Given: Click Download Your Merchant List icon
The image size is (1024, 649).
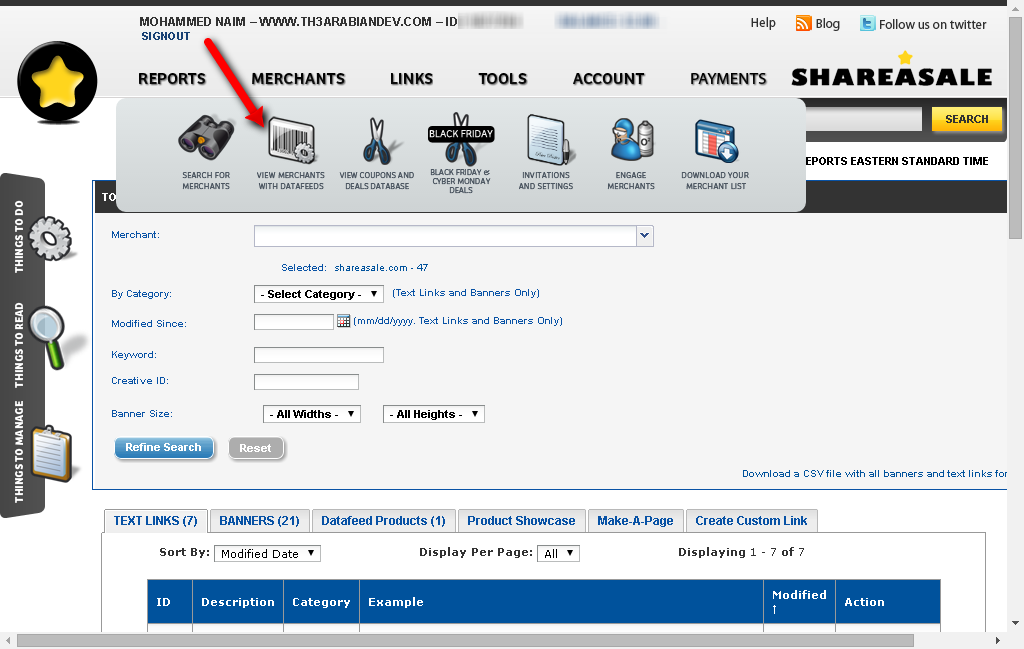Looking at the screenshot, I should [x=715, y=142].
